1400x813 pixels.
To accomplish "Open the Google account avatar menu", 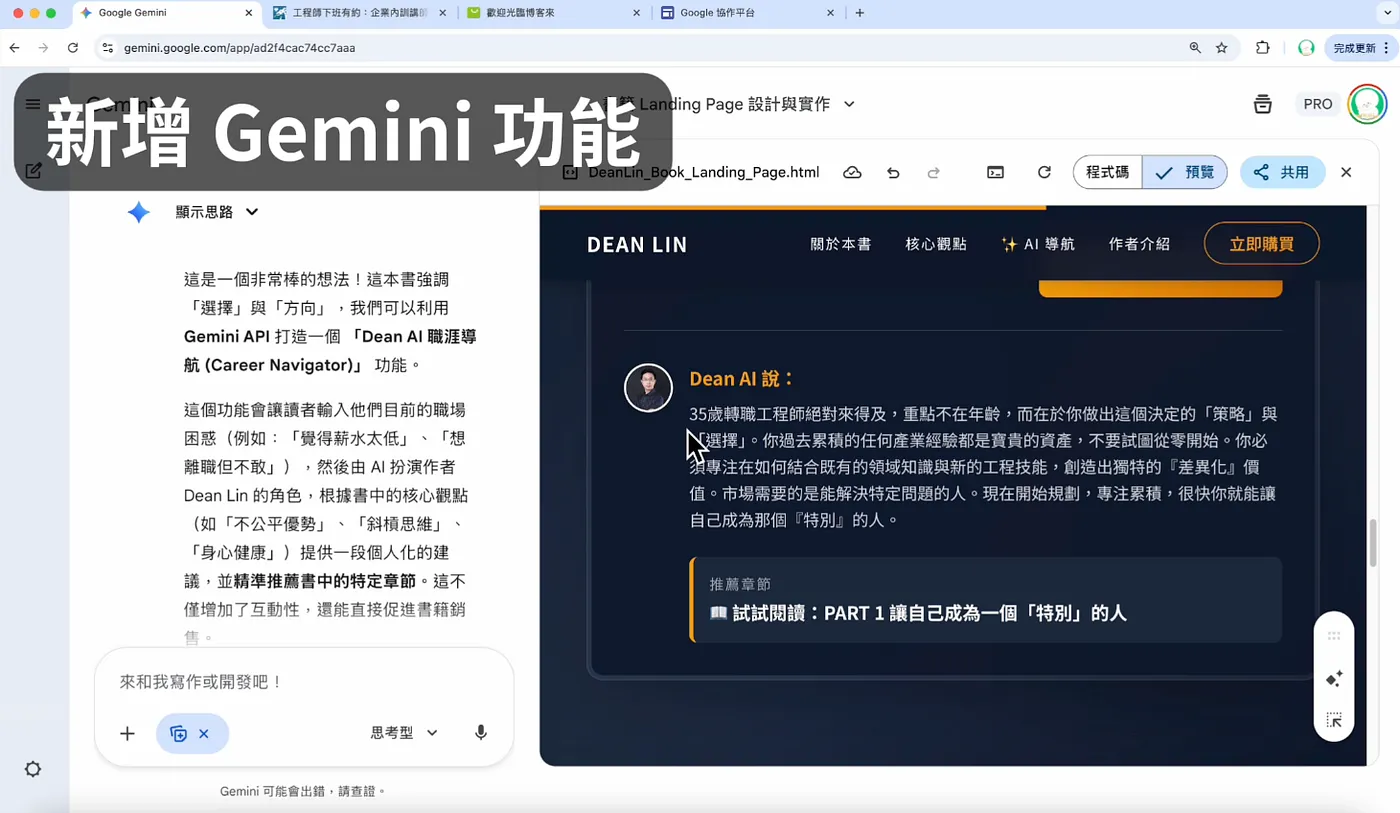I will pyautogui.click(x=1367, y=104).
